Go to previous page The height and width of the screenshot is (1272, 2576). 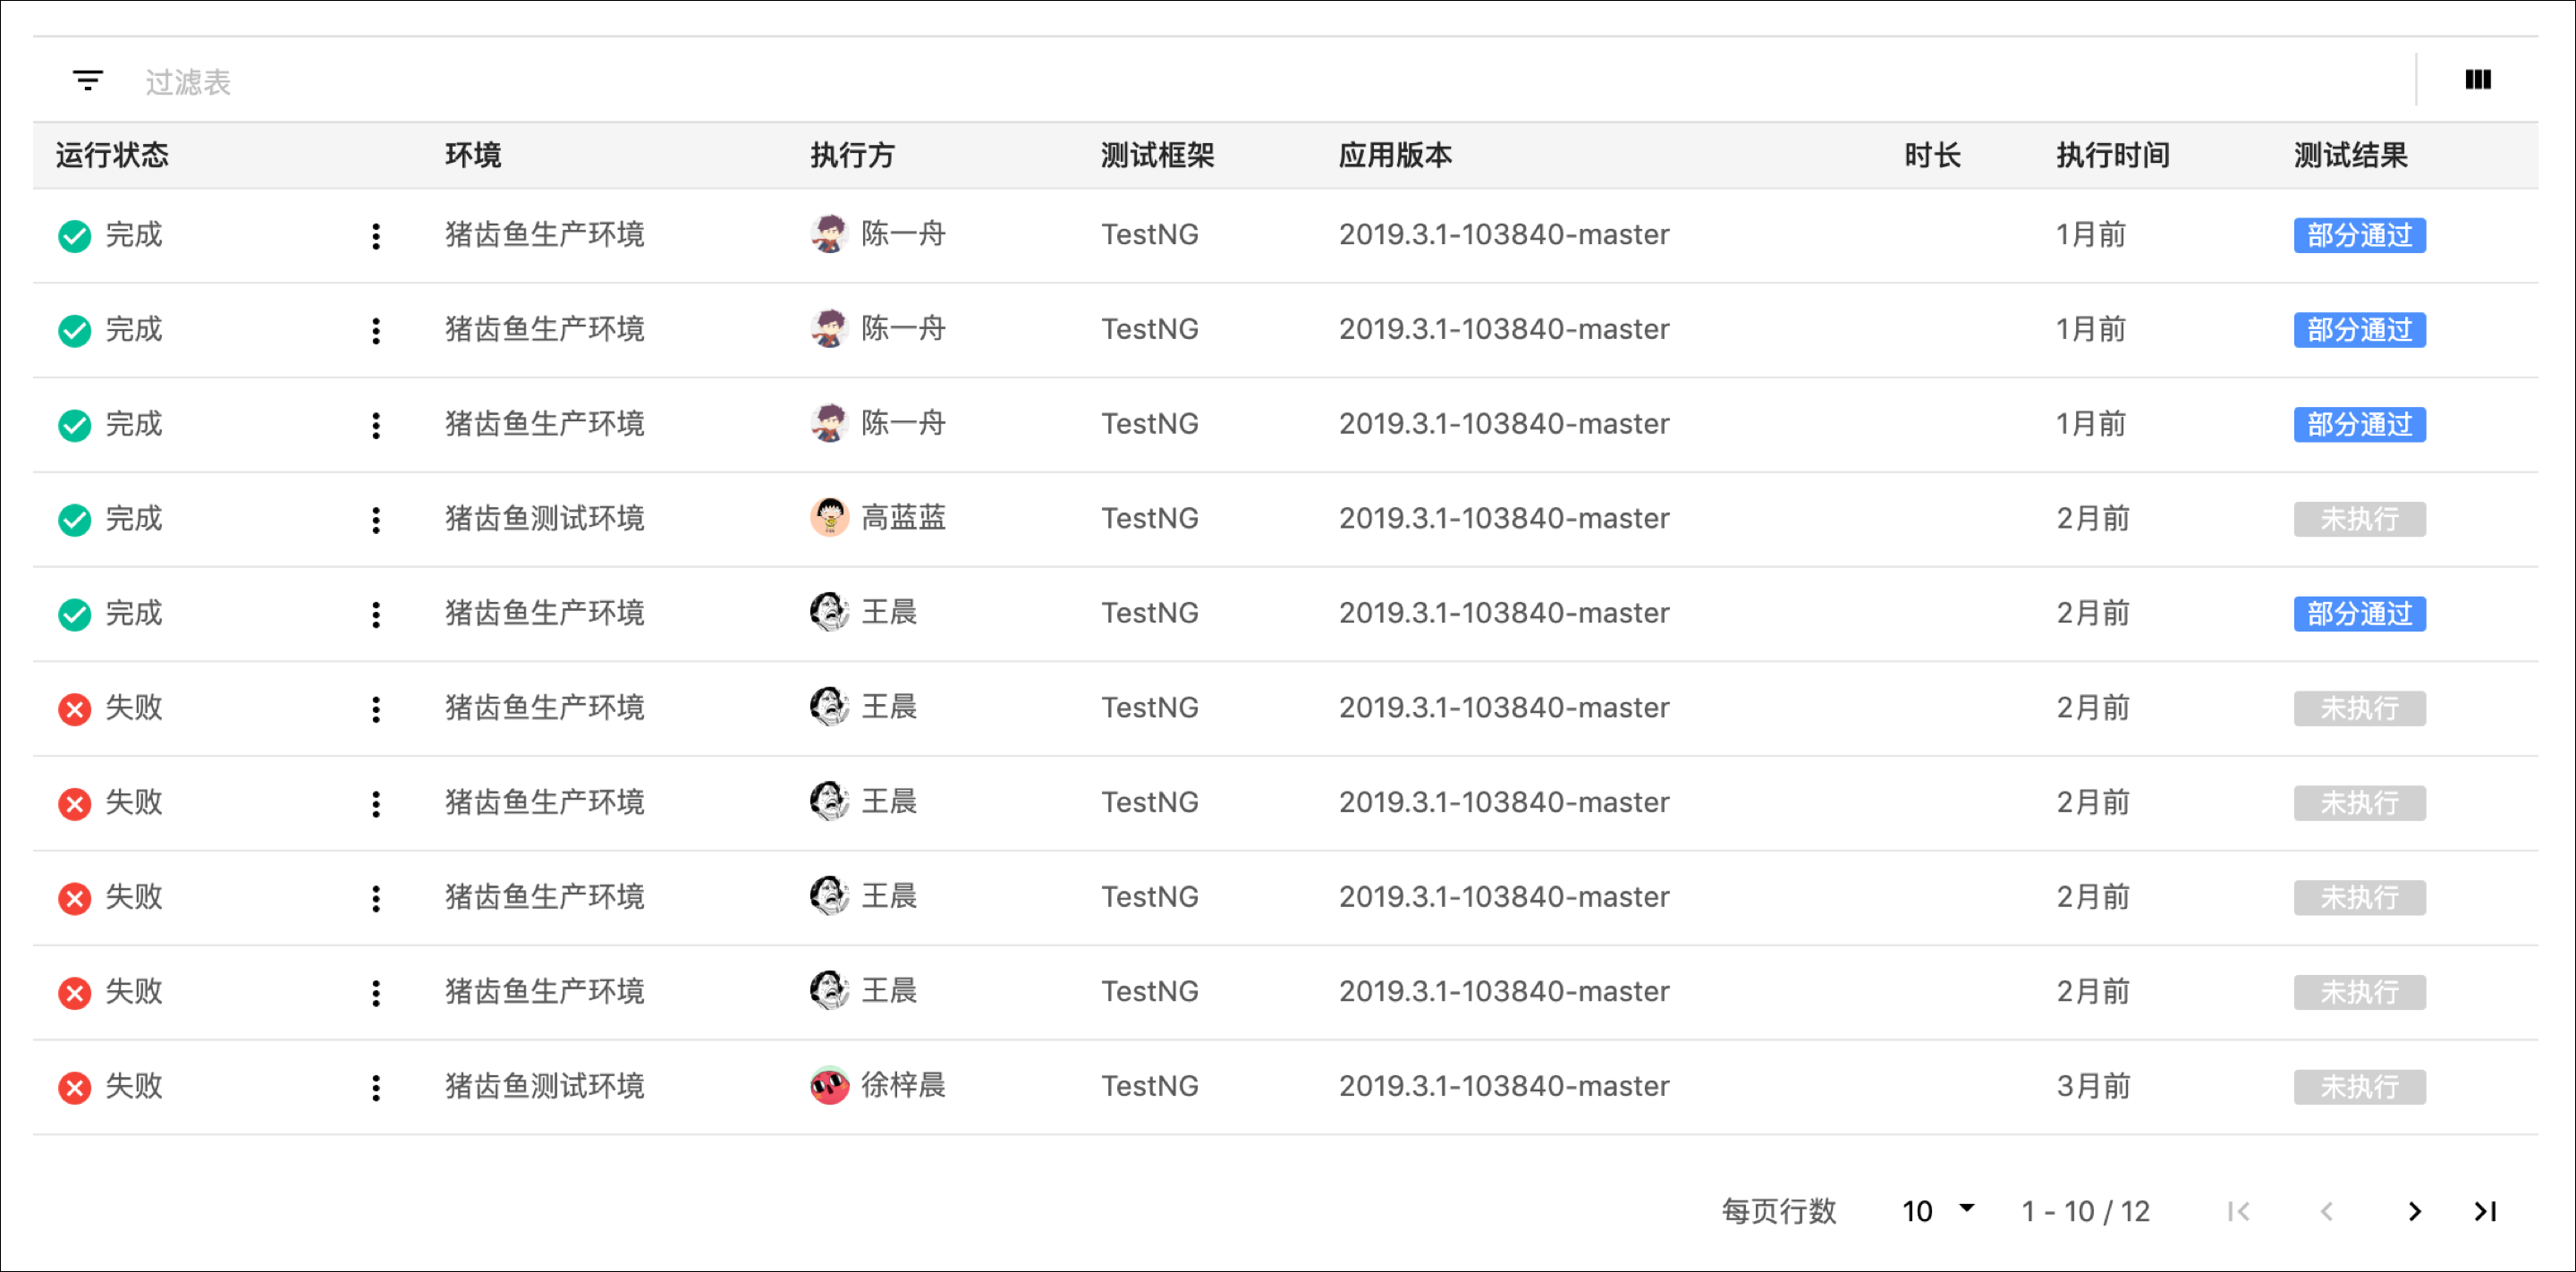[2327, 1211]
